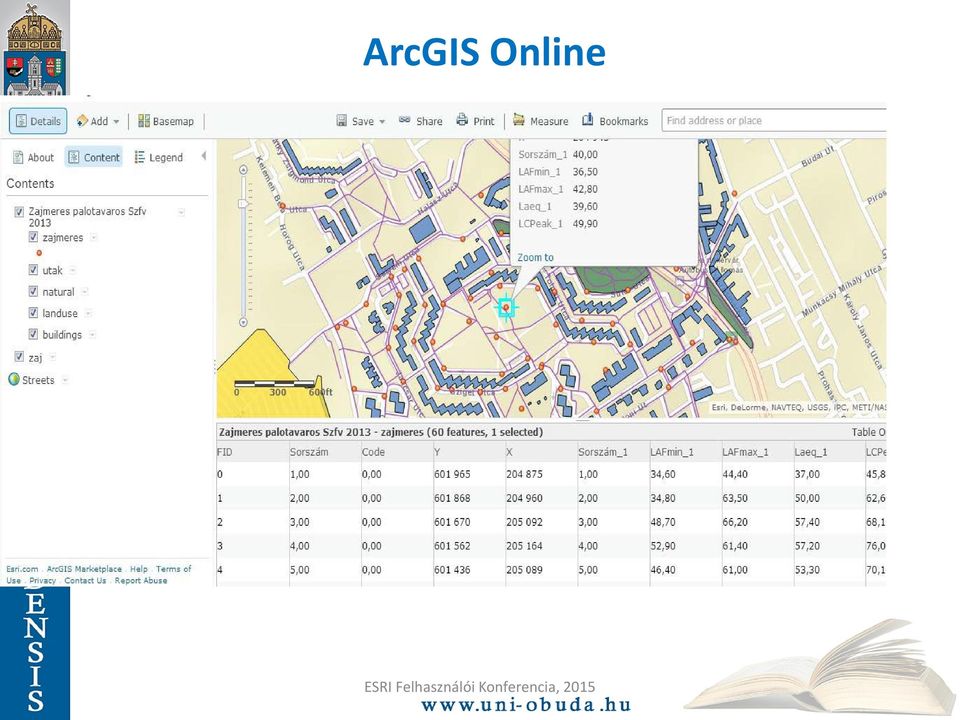Open the Contact Us link

pos(85,580)
